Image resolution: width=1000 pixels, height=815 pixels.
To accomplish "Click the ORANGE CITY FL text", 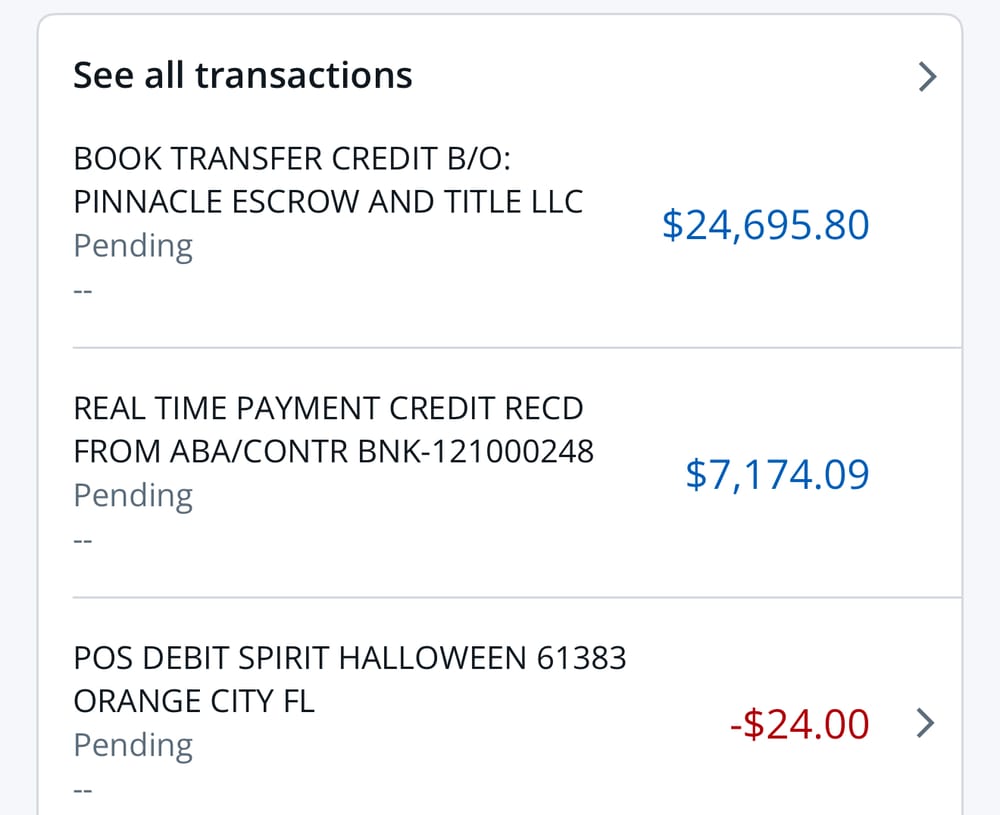I will (194, 702).
